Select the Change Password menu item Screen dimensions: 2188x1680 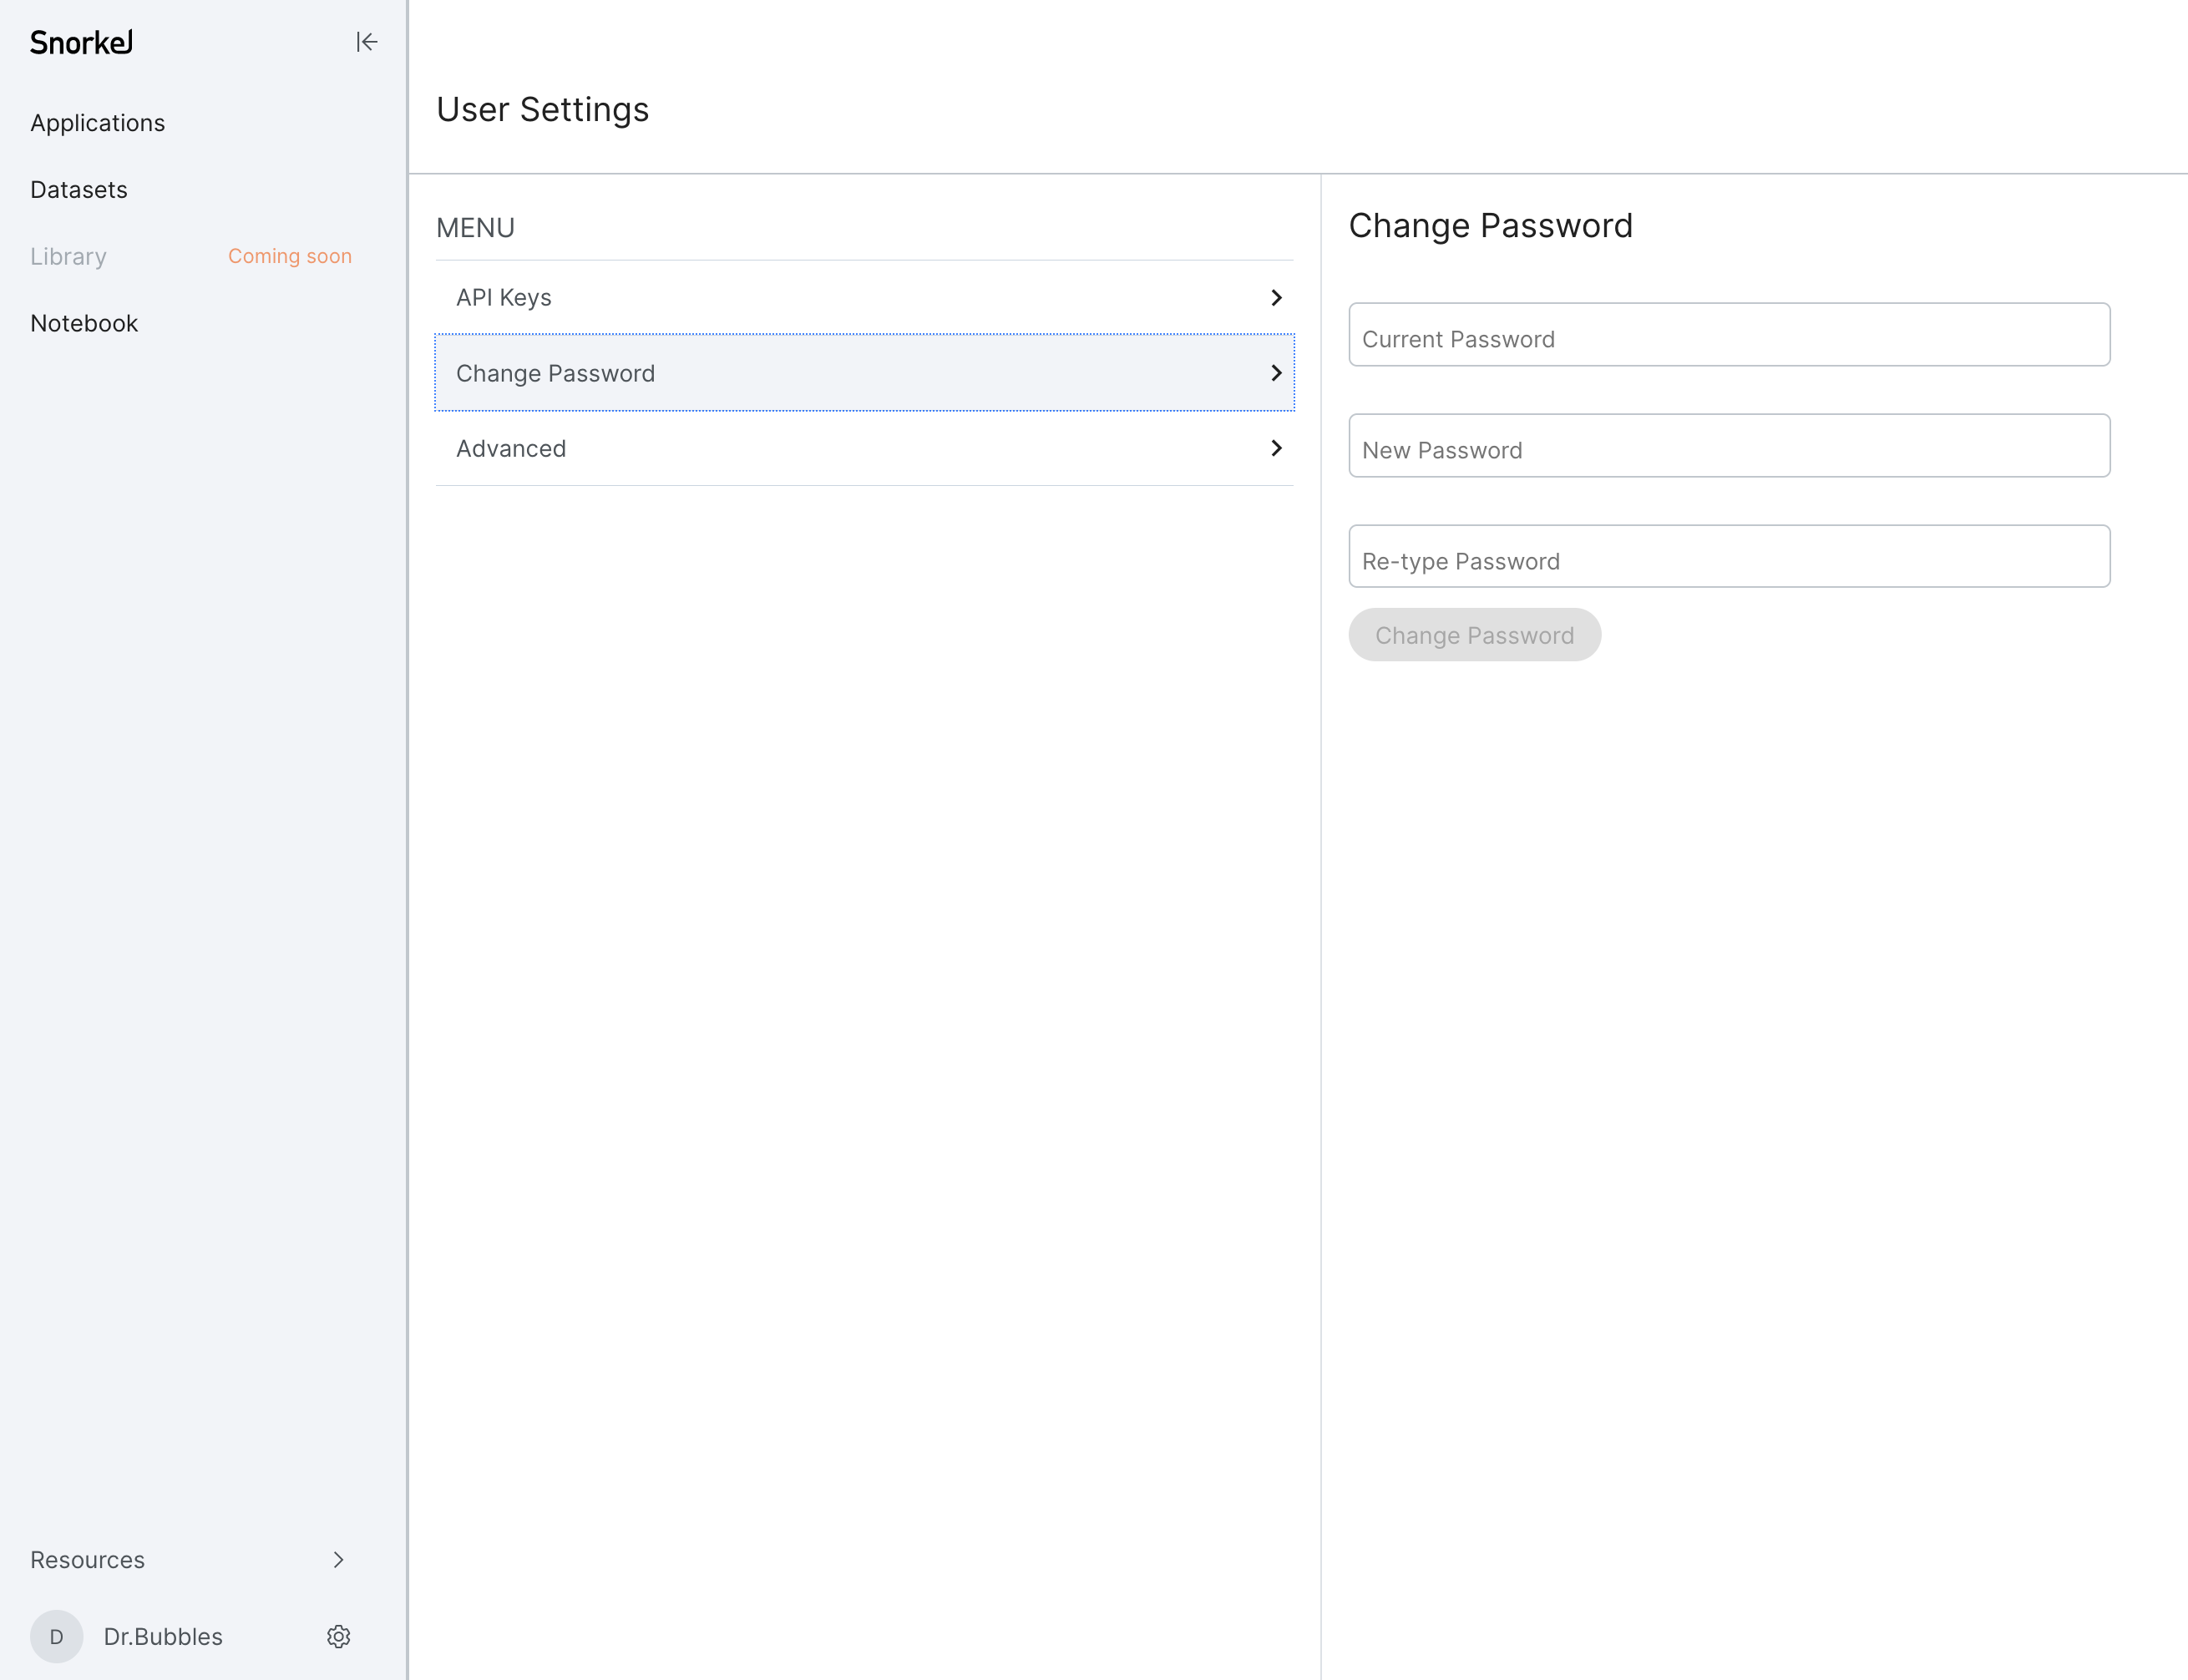pos(865,373)
